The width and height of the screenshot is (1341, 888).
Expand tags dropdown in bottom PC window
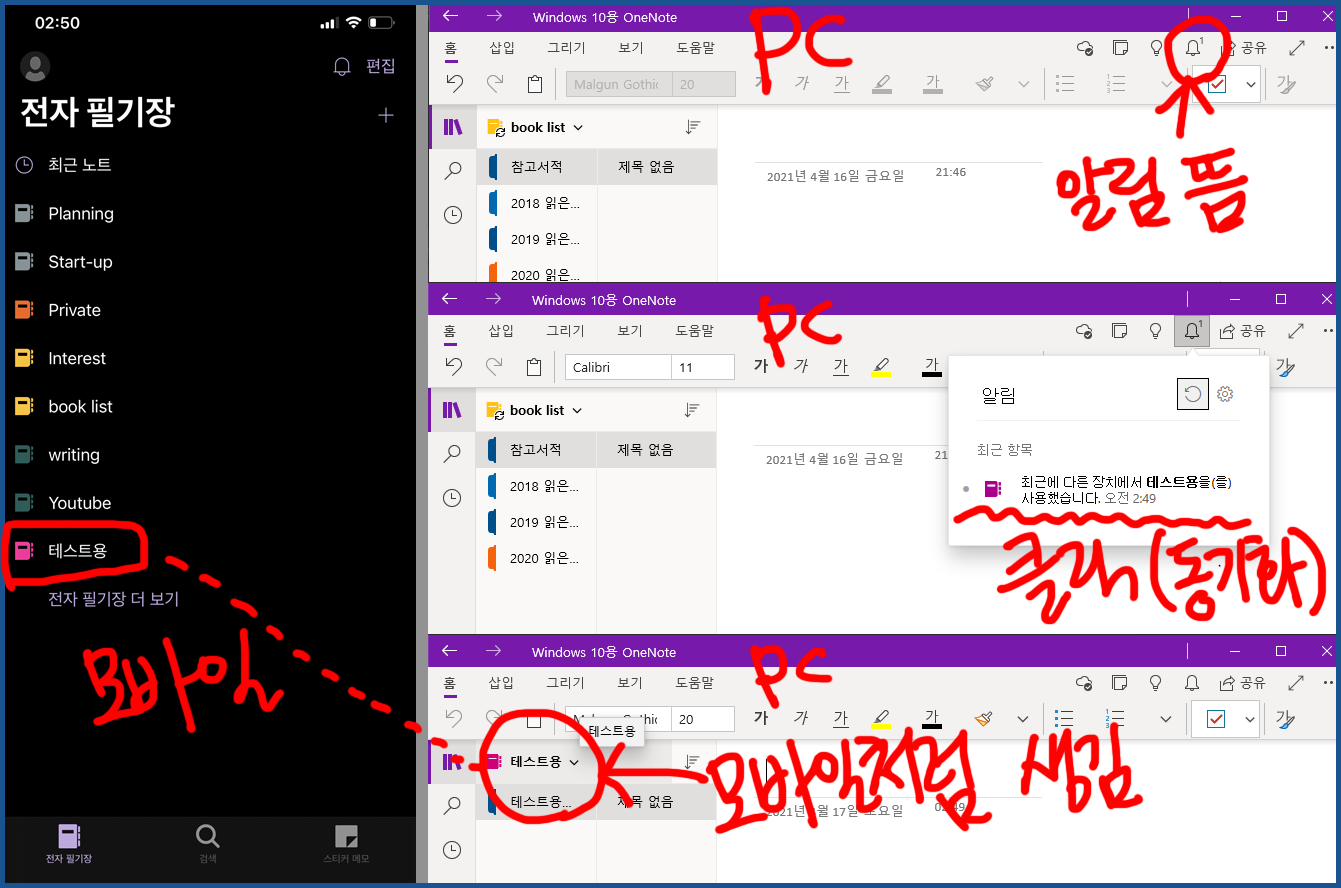pos(1250,719)
